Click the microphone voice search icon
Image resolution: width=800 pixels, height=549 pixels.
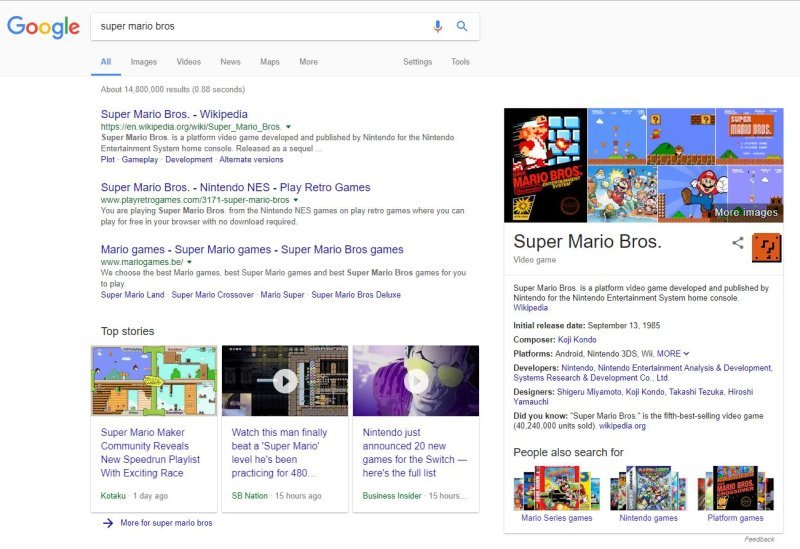437,26
